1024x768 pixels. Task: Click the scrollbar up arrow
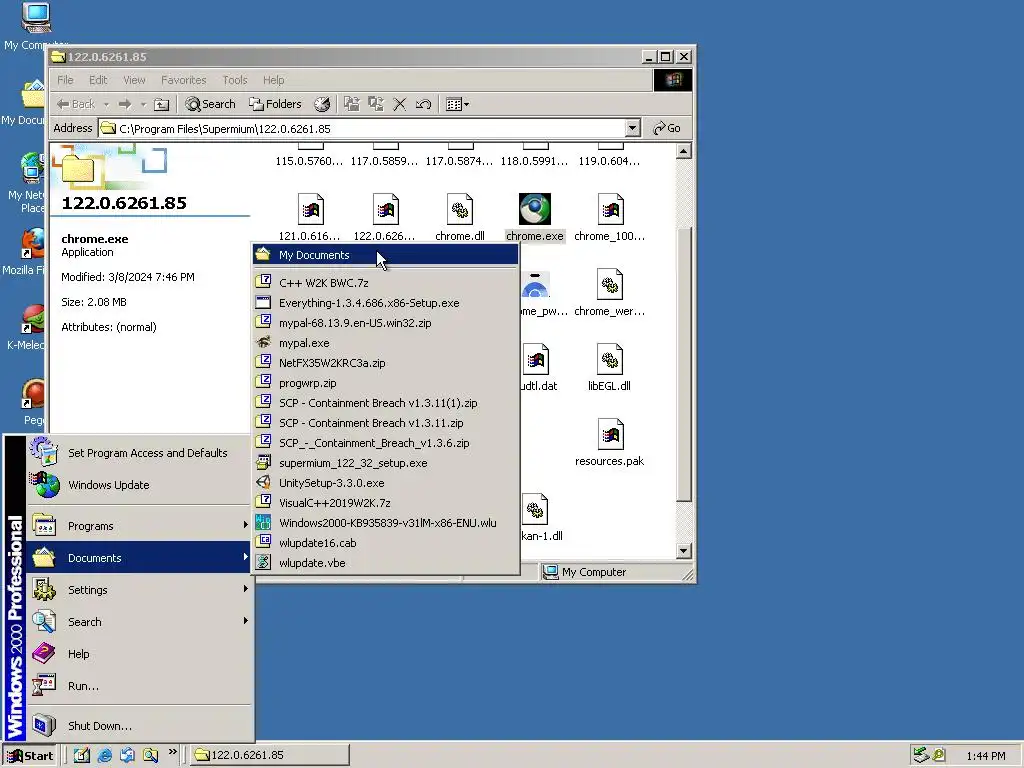[683, 152]
